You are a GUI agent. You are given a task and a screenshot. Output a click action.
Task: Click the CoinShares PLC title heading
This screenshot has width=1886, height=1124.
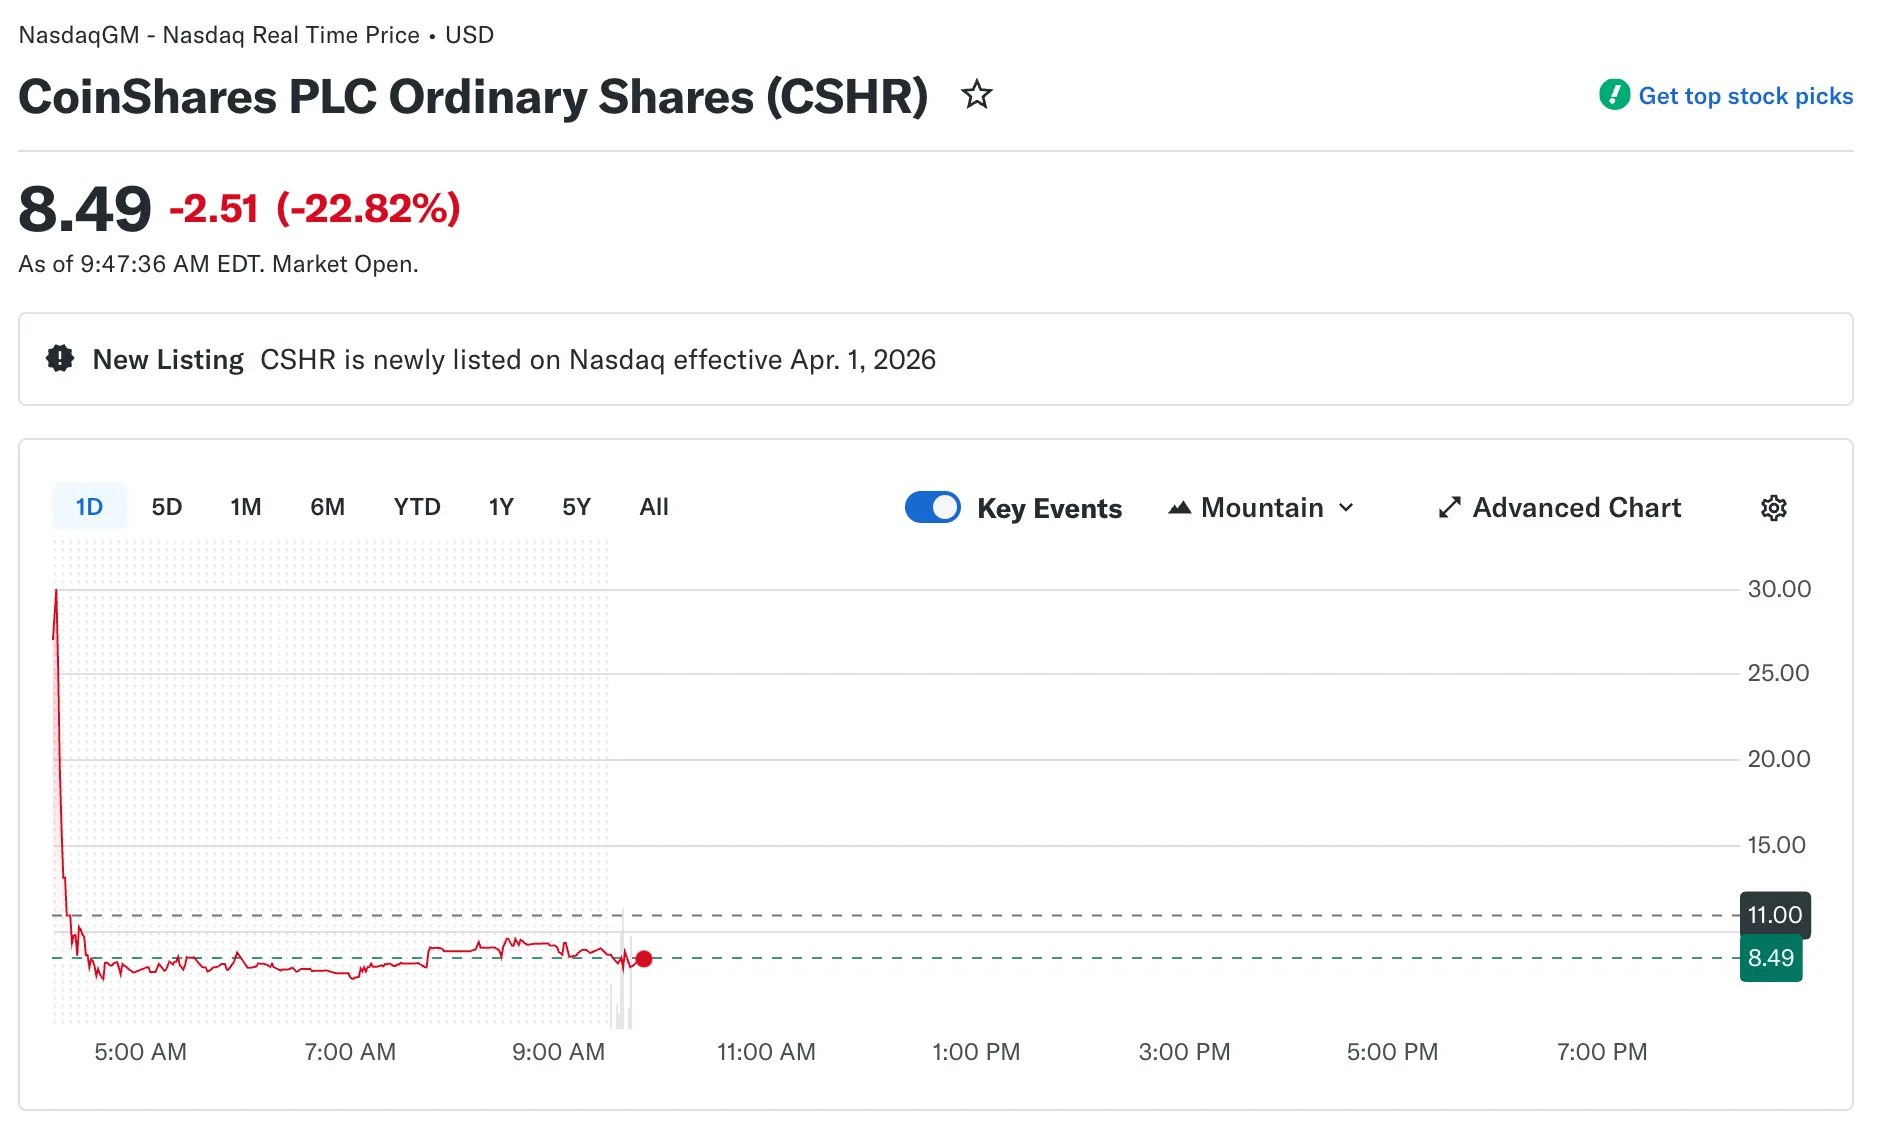473,96
